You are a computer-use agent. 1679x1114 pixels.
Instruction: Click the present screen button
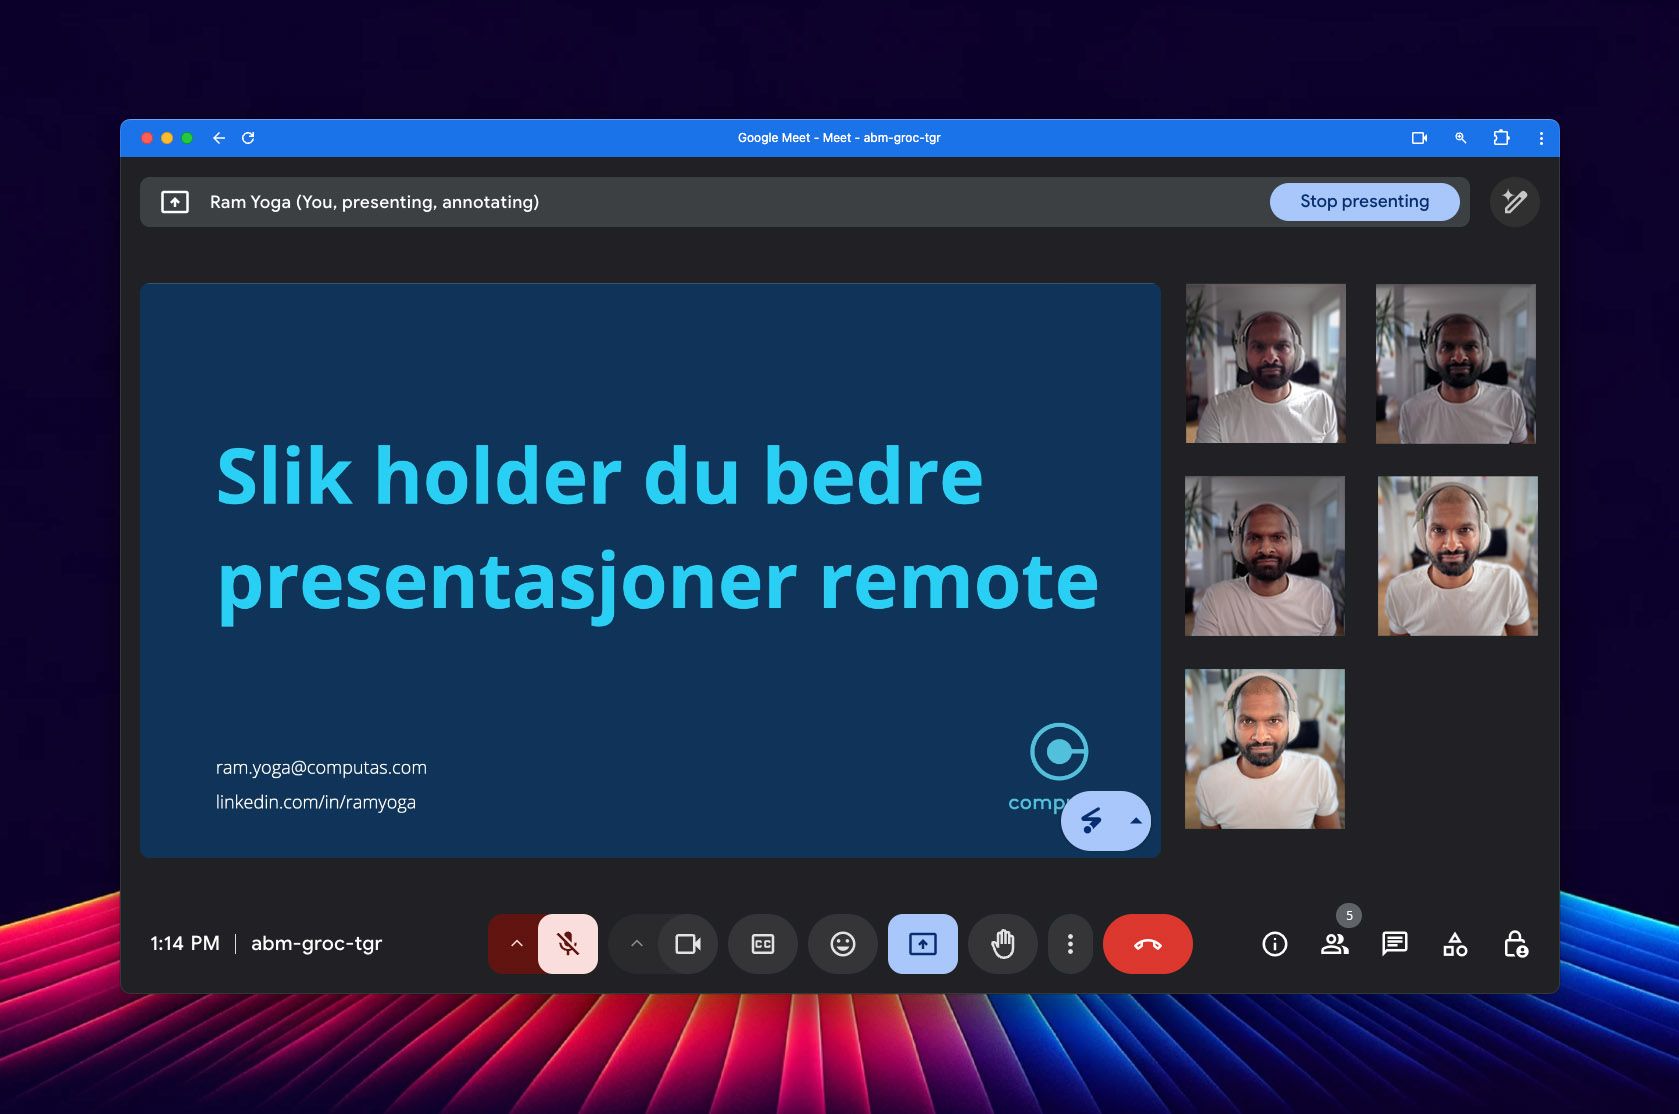(x=923, y=944)
